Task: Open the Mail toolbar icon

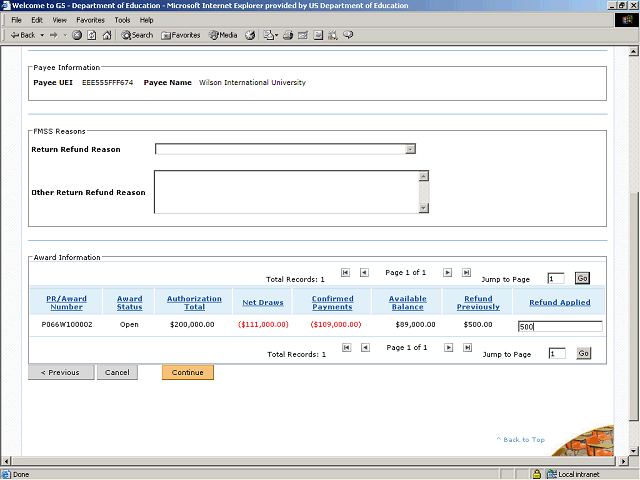Action: [270, 36]
